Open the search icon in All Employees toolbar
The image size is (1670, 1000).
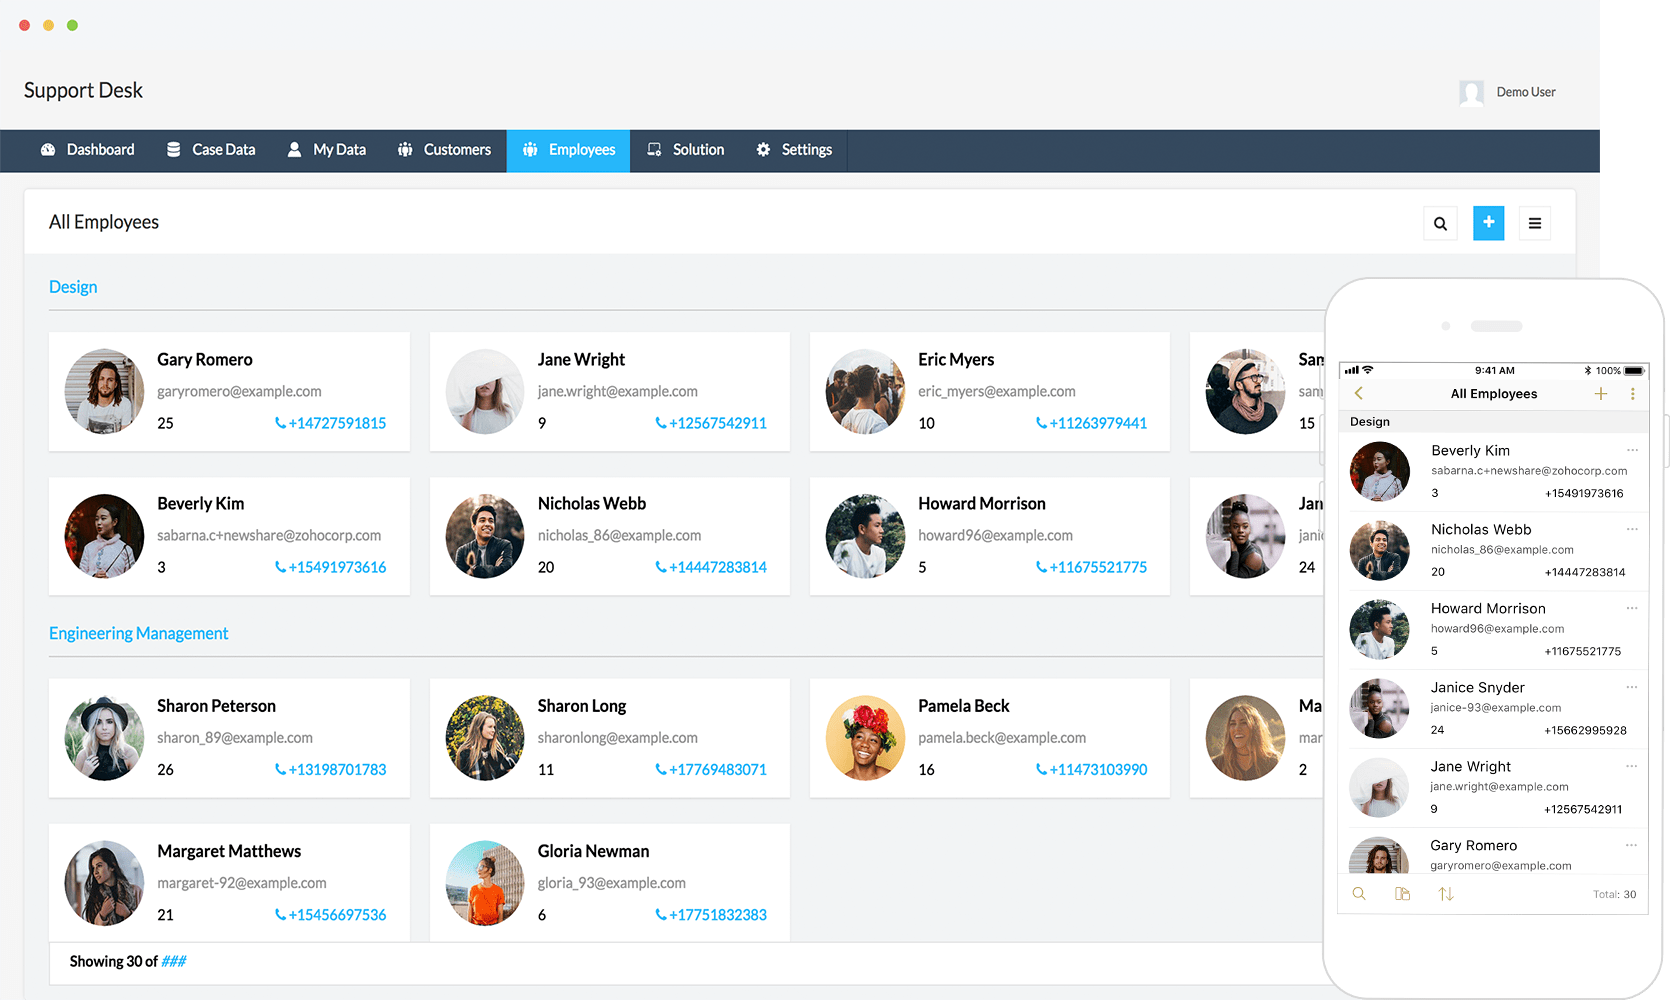click(x=1440, y=222)
